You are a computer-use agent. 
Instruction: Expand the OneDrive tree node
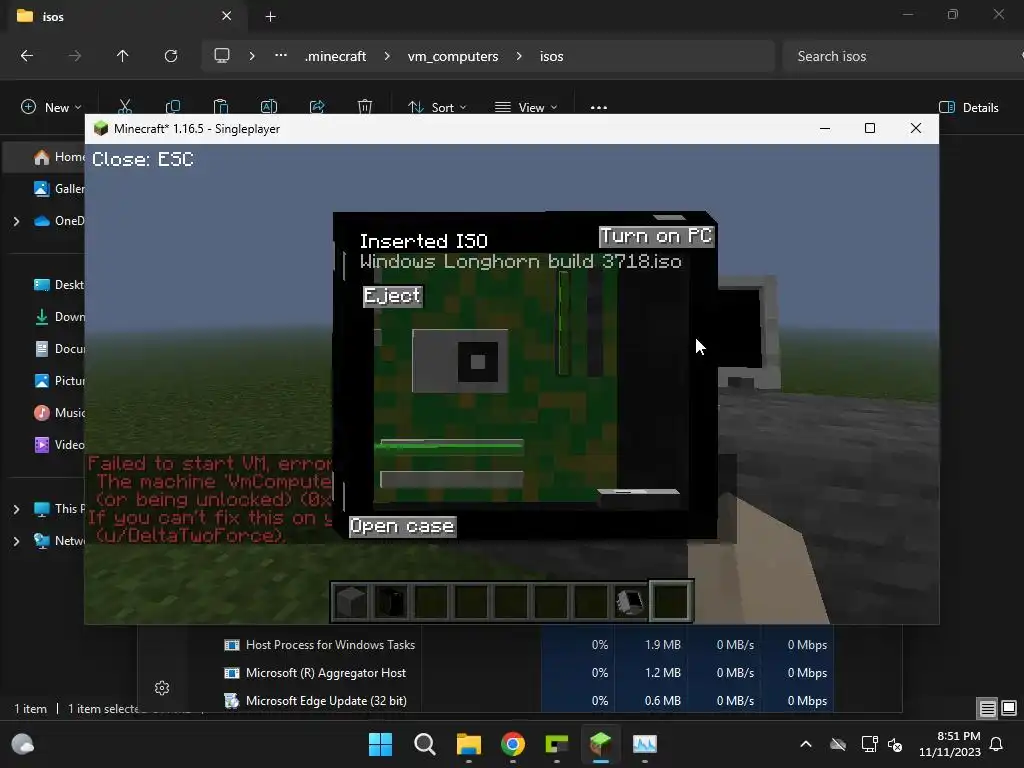point(16,221)
